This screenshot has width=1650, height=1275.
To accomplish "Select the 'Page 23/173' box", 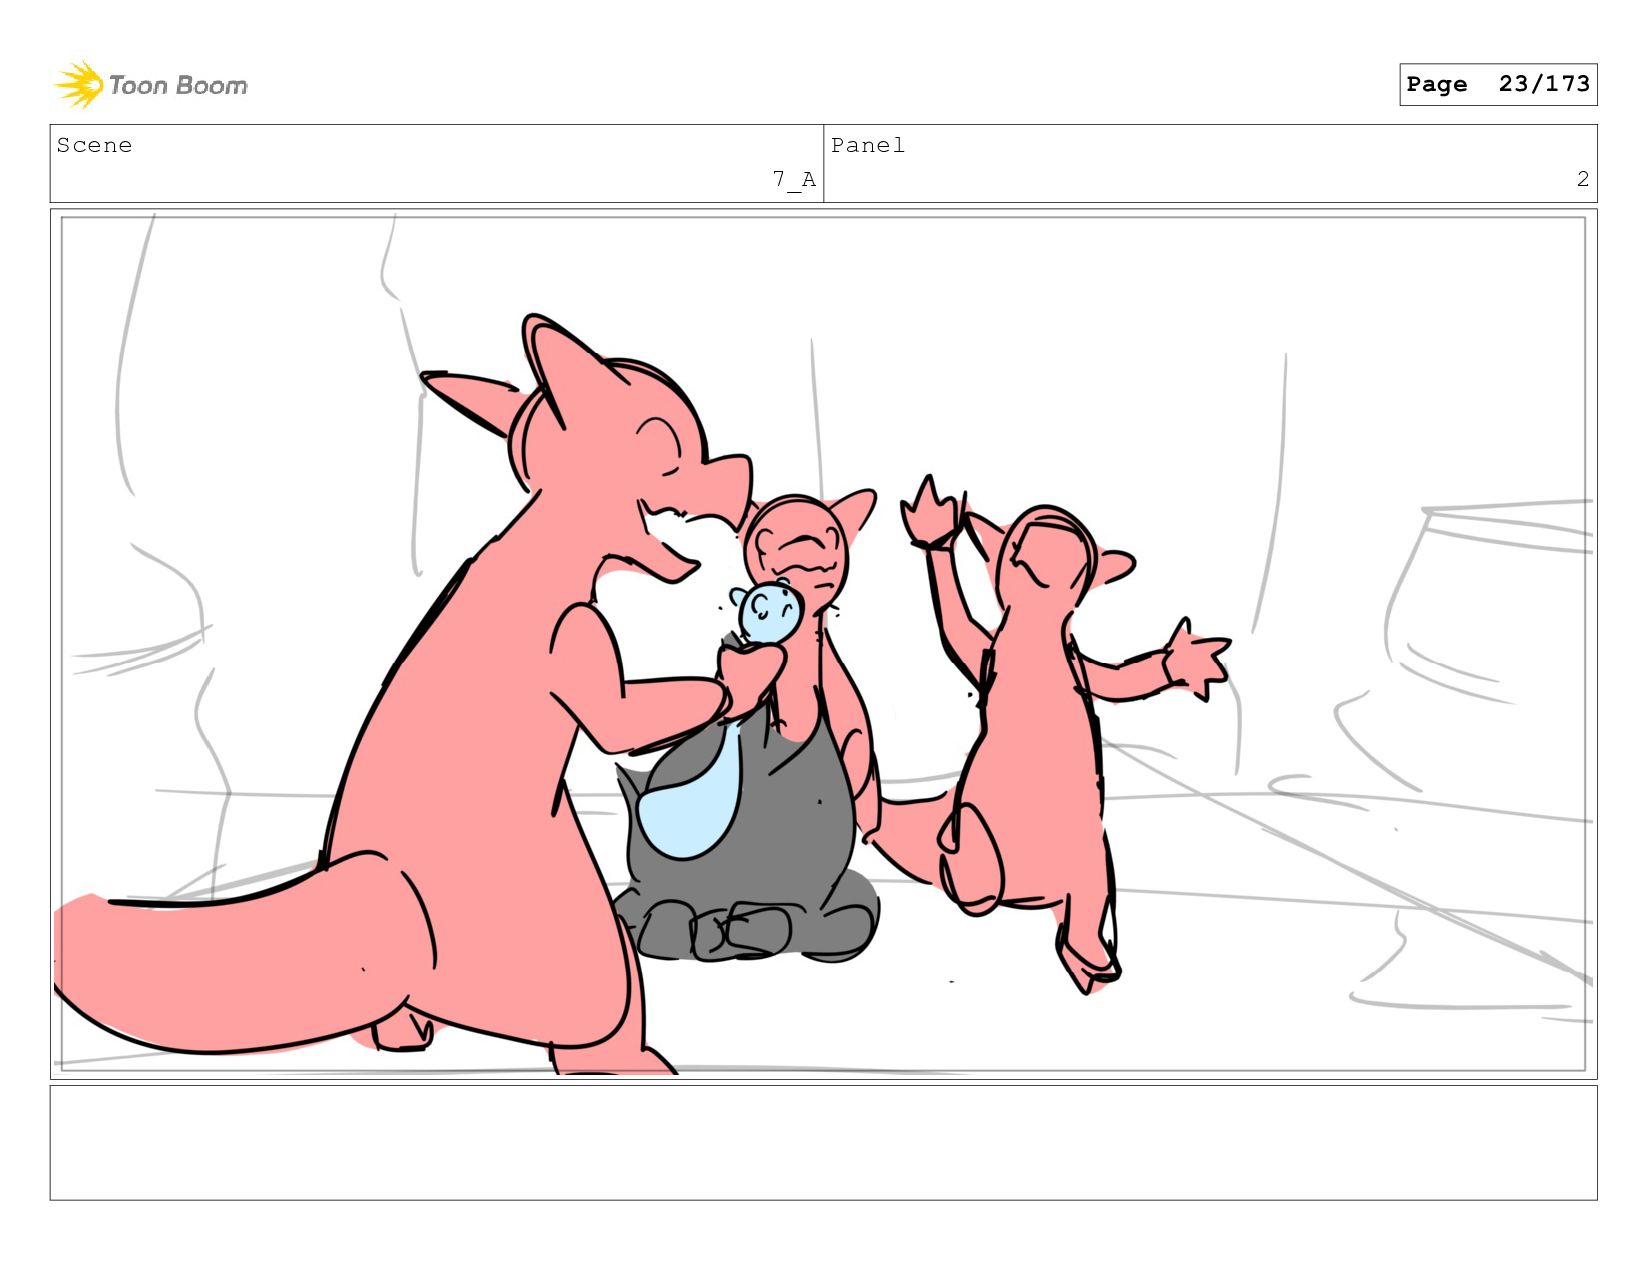I will (1498, 84).
